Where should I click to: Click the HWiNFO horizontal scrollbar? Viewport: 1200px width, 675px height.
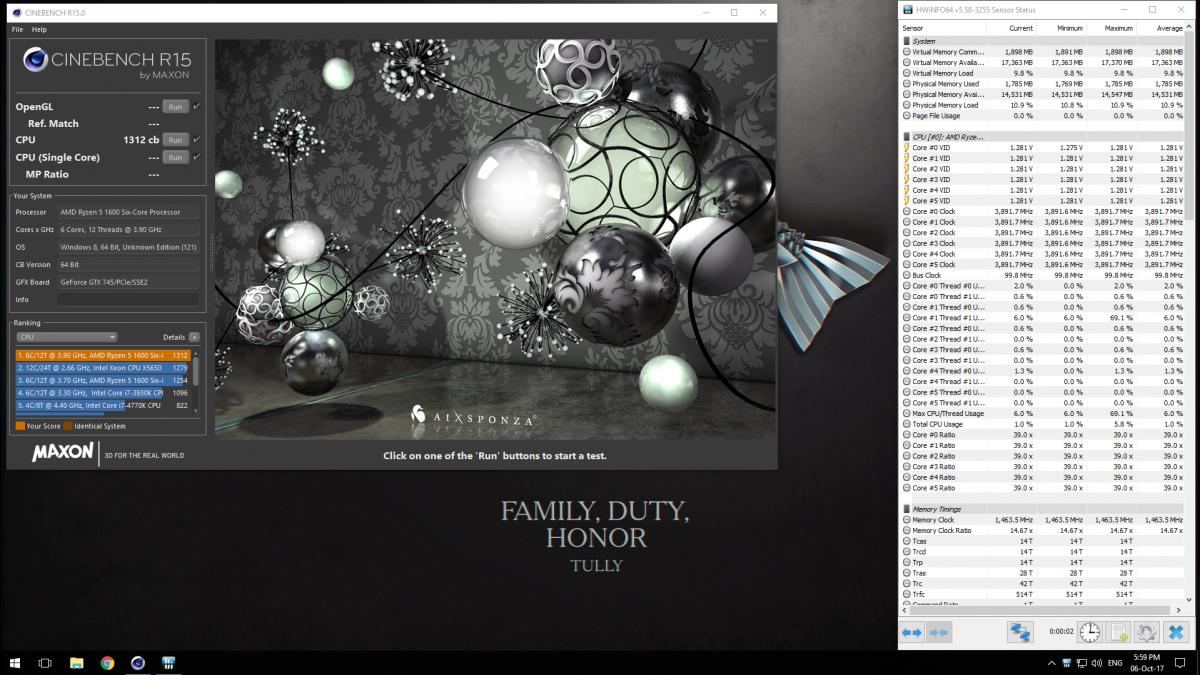click(x=1042, y=608)
